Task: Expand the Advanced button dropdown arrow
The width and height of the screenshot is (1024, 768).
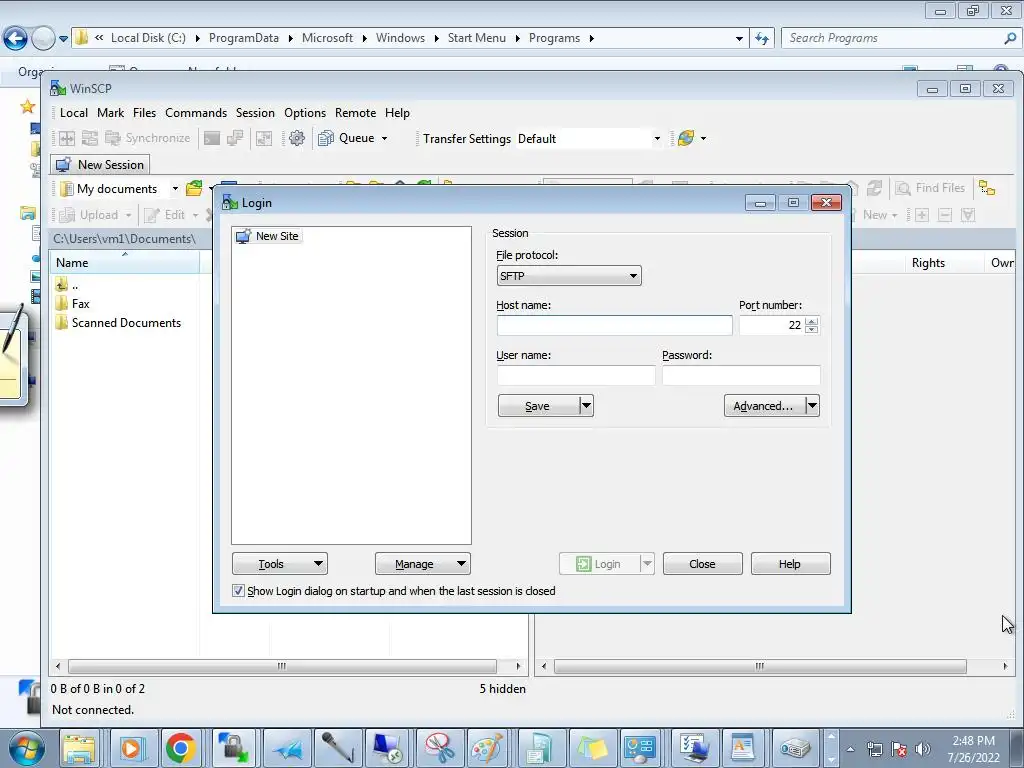Action: point(812,406)
